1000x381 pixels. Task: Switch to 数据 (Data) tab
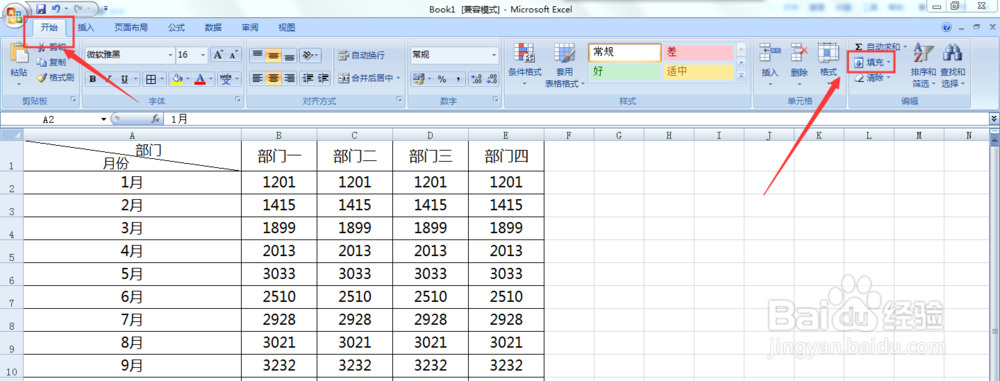pyautogui.click(x=213, y=27)
